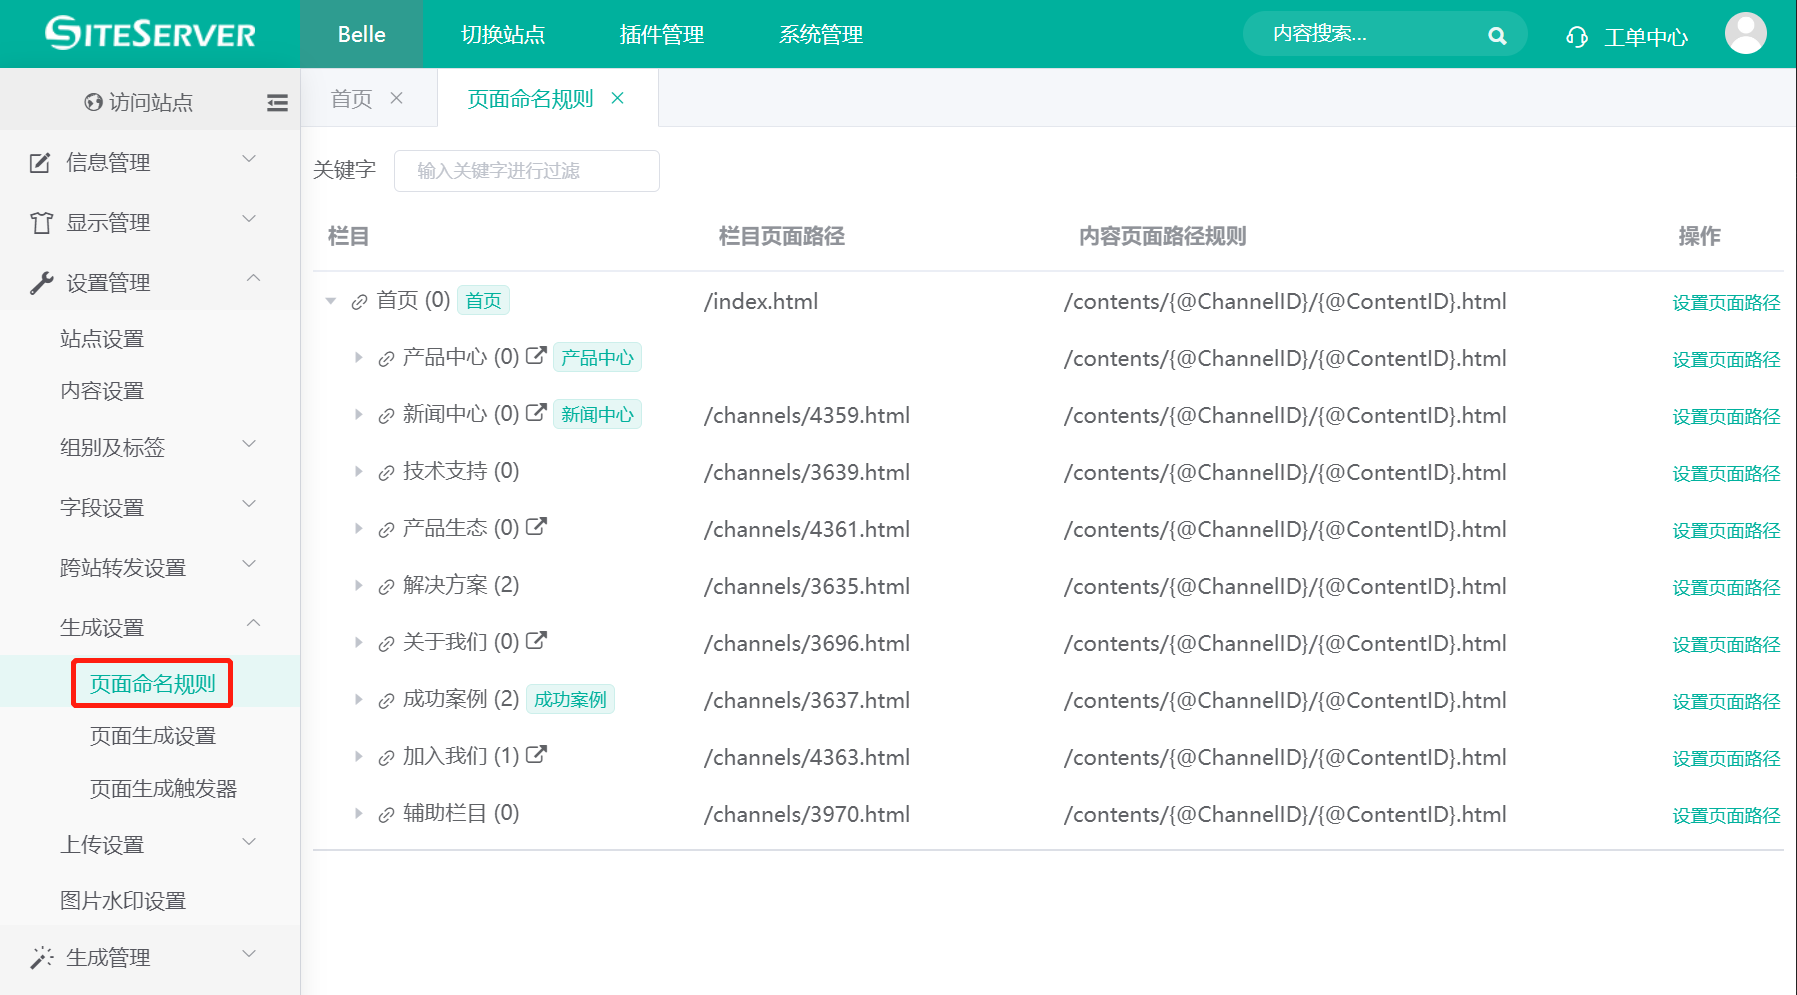Close the 页面命名规则 tab

[618, 98]
